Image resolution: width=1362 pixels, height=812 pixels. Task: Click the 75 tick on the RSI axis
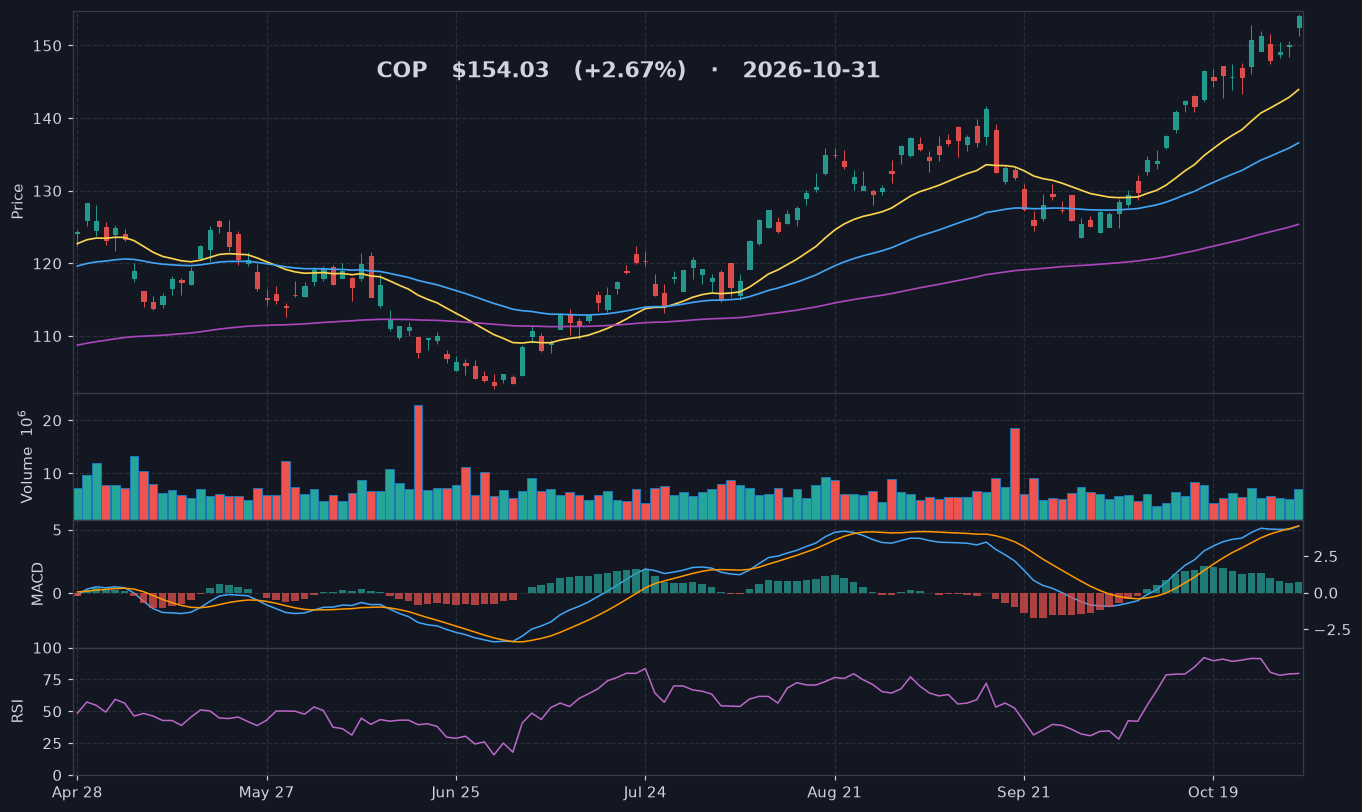pyautogui.click(x=55, y=680)
